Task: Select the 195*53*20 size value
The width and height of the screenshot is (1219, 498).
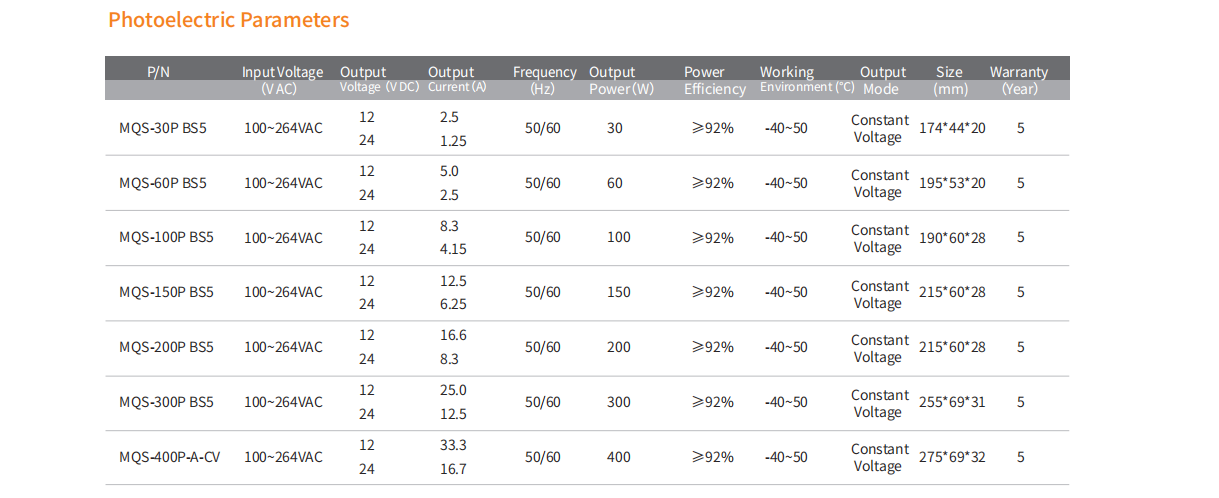Action: [952, 183]
